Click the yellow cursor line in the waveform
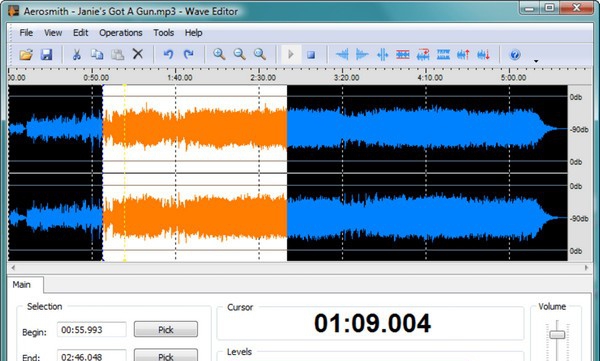The height and width of the screenshot is (361, 600). pyautogui.click(x=124, y=173)
